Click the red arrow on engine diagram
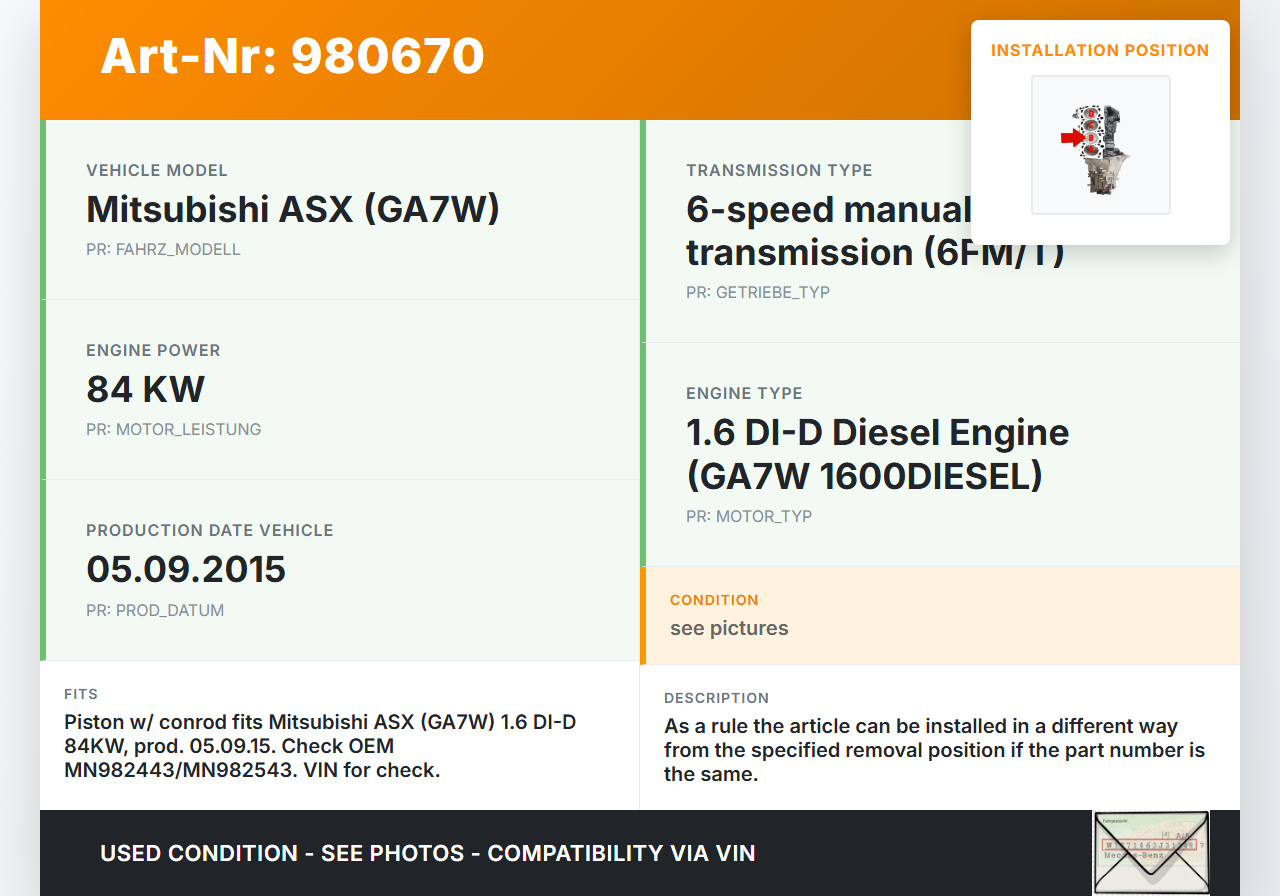Viewport: 1280px width, 896px height. coord(1072,139)
